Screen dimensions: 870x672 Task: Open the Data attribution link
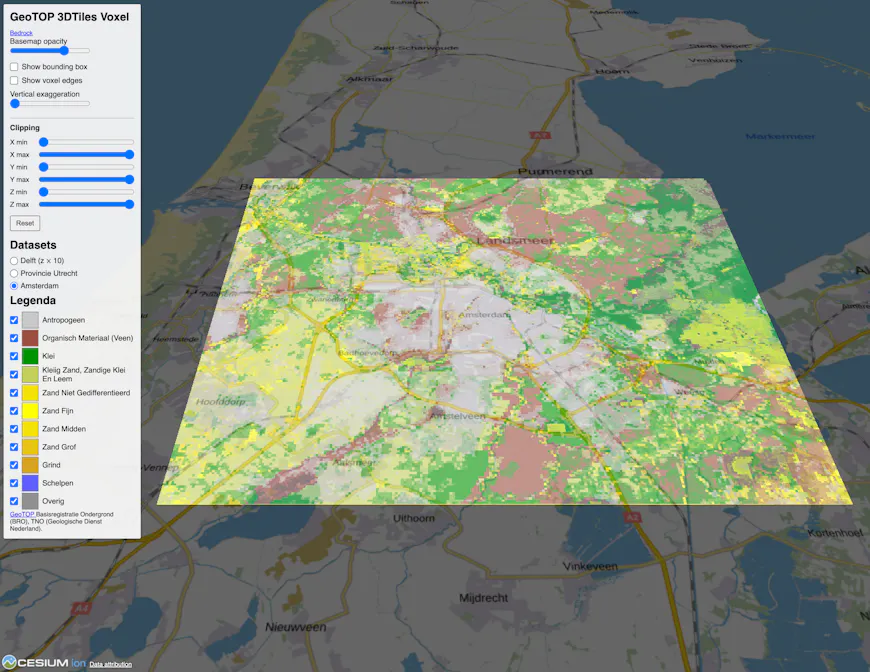click(x=110, y=663)
